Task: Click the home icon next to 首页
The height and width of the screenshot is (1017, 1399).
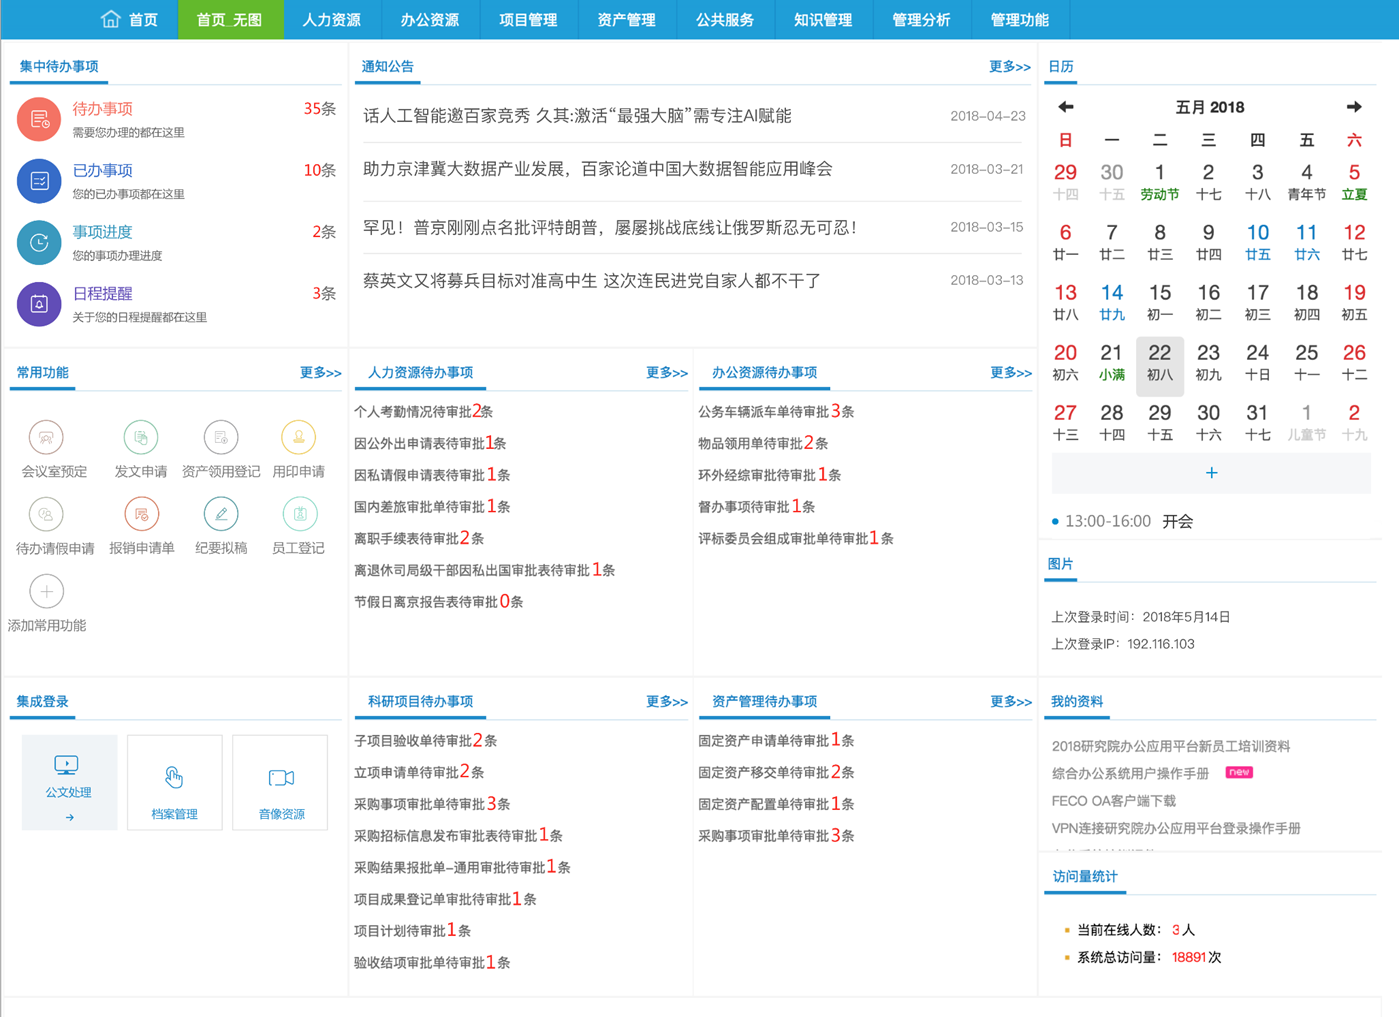Action: pyautogui.click(x=110, y=19)
